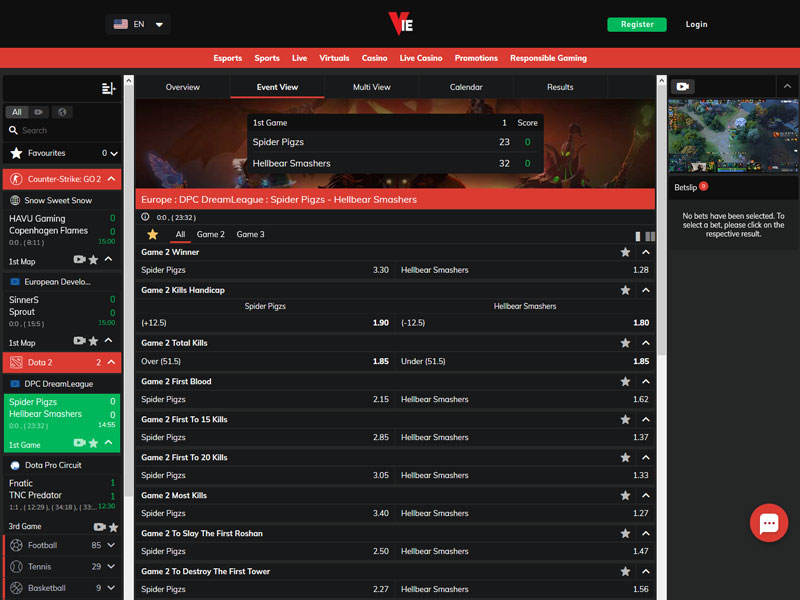Collapse the left sports sidebar menu icon

pos(109,89)
